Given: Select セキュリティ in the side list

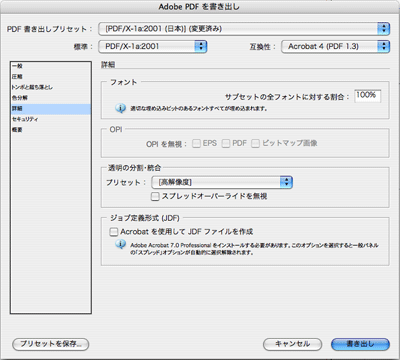Looking at the screenshot, I should (x=51, y=119).
